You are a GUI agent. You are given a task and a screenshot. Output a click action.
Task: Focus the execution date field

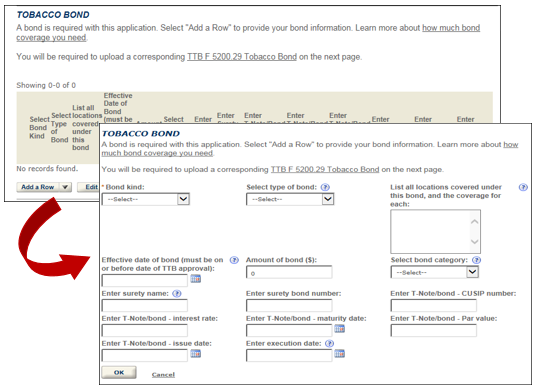(289, 355)
